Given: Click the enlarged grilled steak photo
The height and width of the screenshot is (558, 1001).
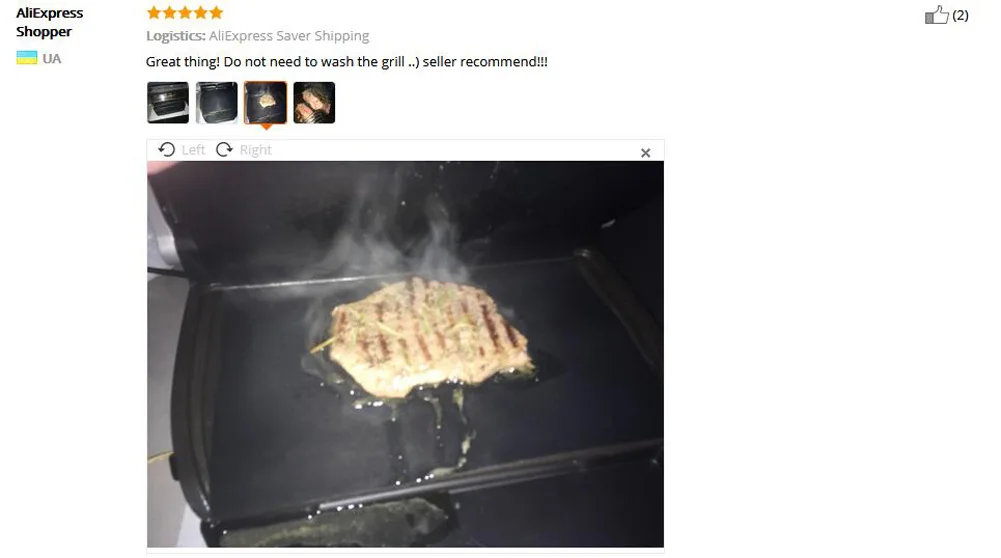Looking at the screenshot, I should click(405, 354).
